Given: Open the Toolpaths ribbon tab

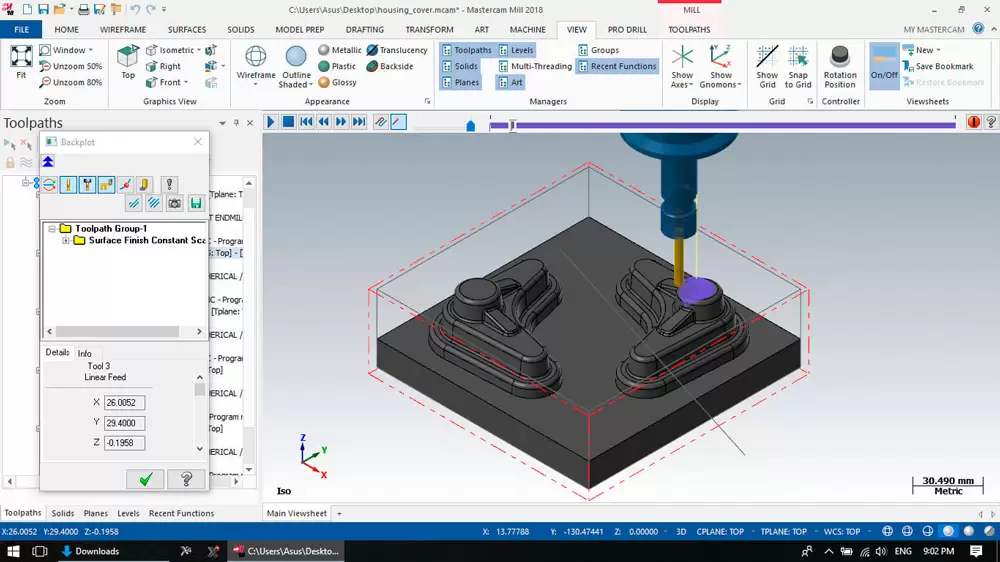Looking at the screenshot, I should point(689,30).
